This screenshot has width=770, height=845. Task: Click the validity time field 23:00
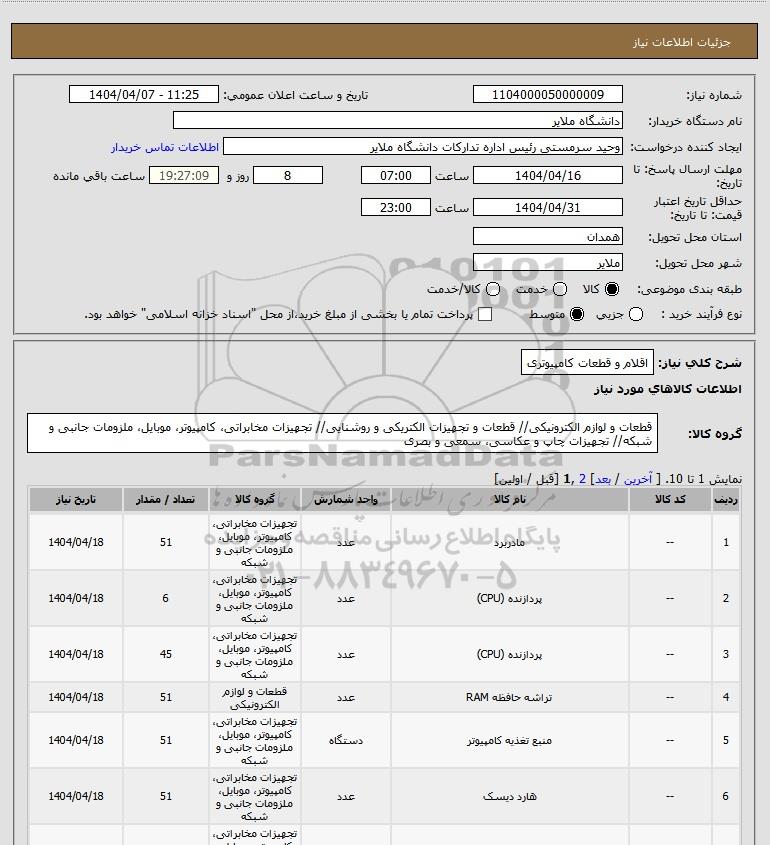(396, 207)
